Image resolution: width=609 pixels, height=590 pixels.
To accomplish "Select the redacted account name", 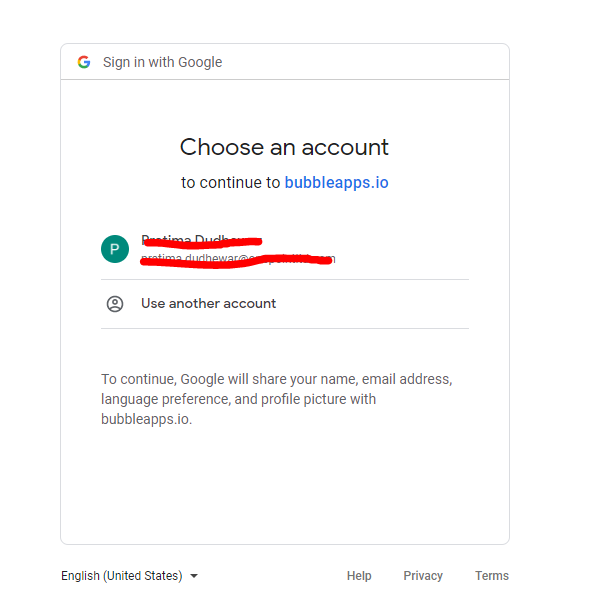I will [x=195, y=240].
